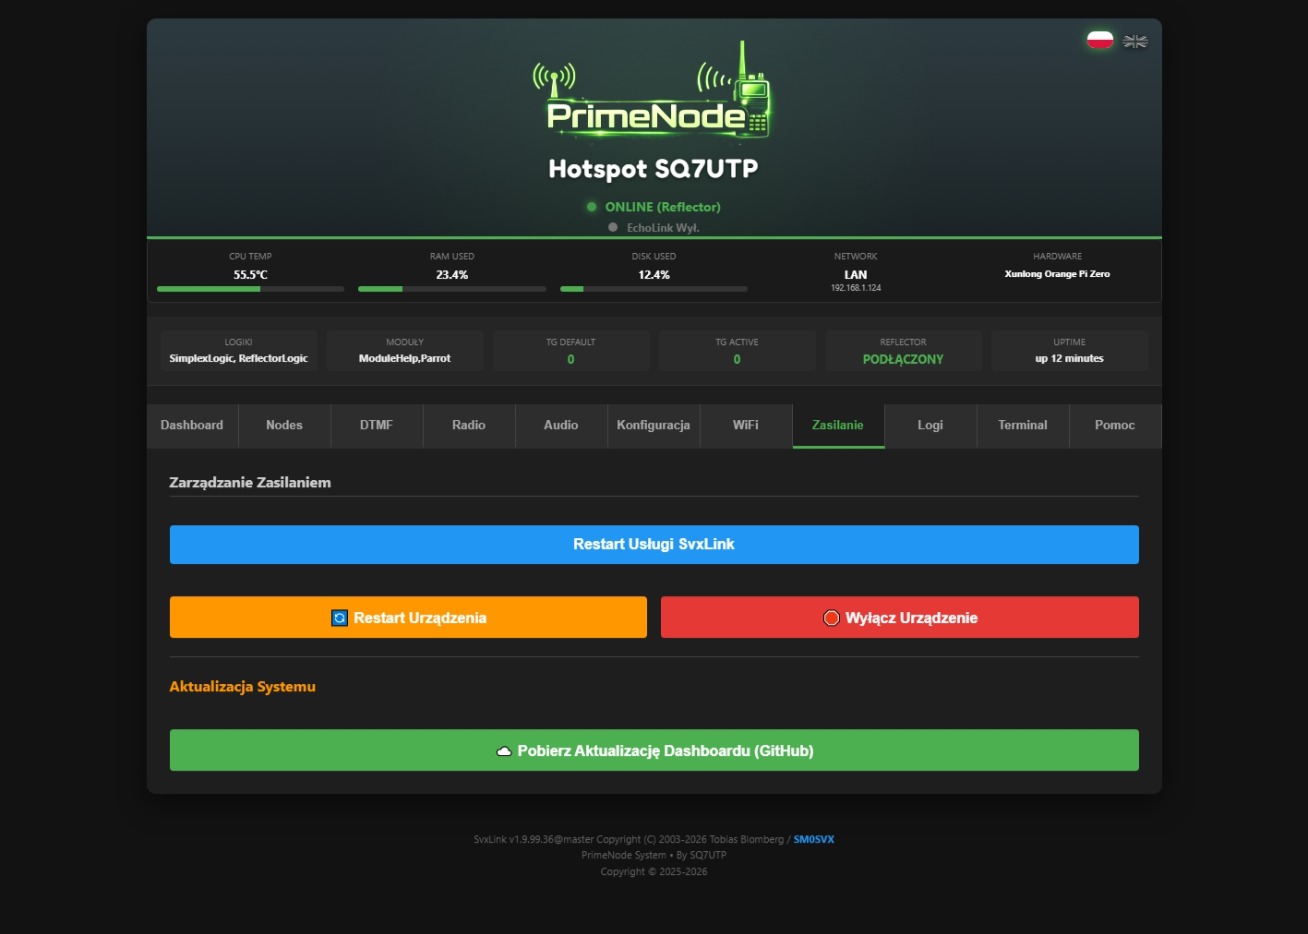This screenshot has width=1308, height=934.
Task: Click the green ONLINE status dot
Action: pyautogui.click(x=592, y=207)
